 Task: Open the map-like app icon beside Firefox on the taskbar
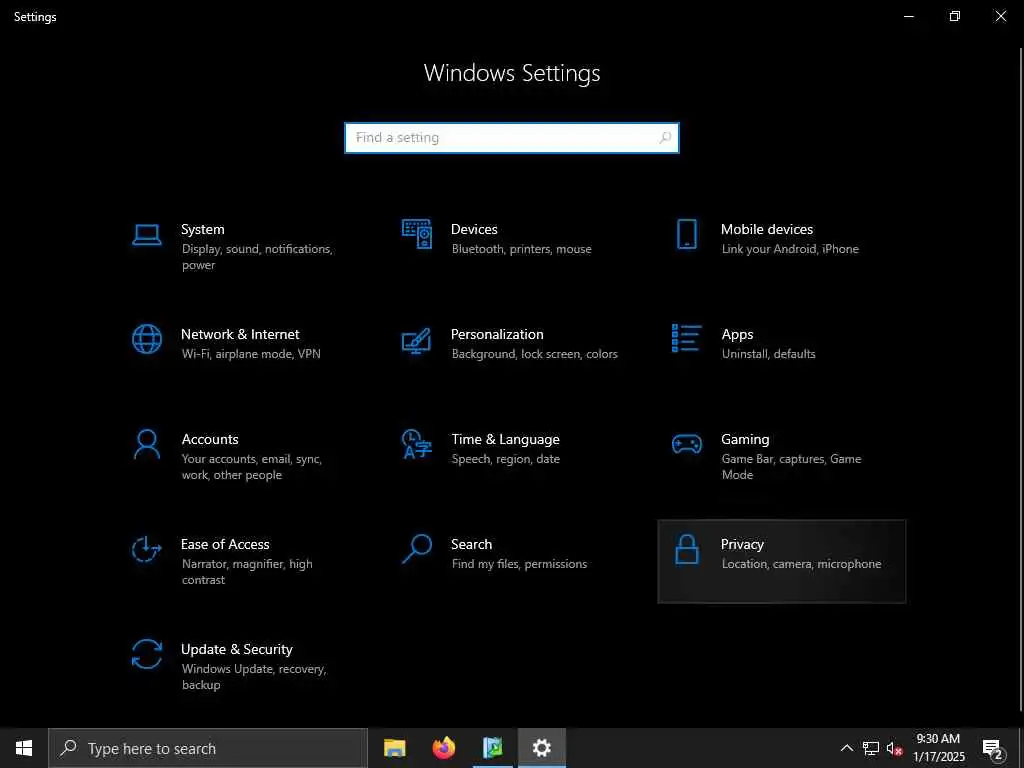(x=492, y=748)
